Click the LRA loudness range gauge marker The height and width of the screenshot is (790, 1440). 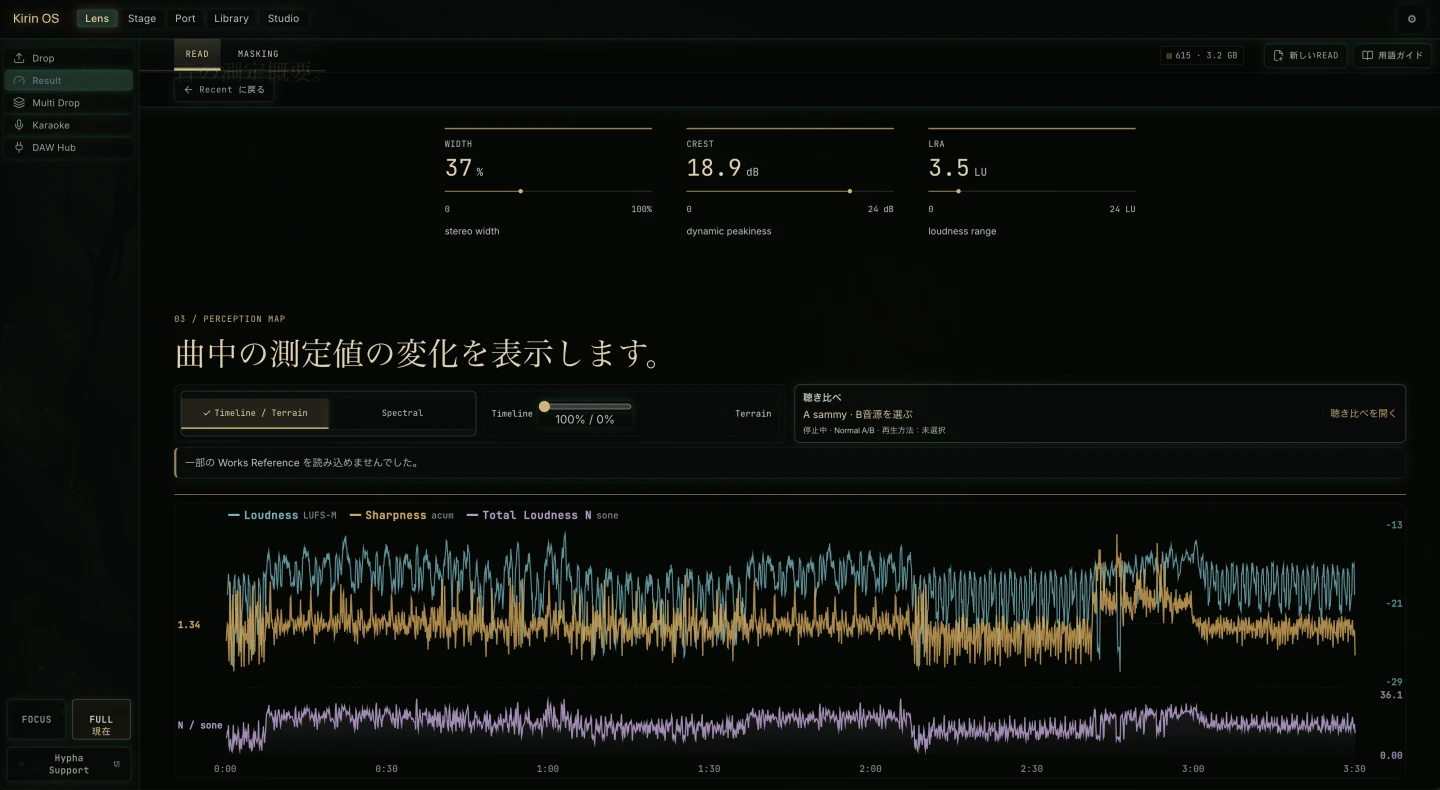958,191
